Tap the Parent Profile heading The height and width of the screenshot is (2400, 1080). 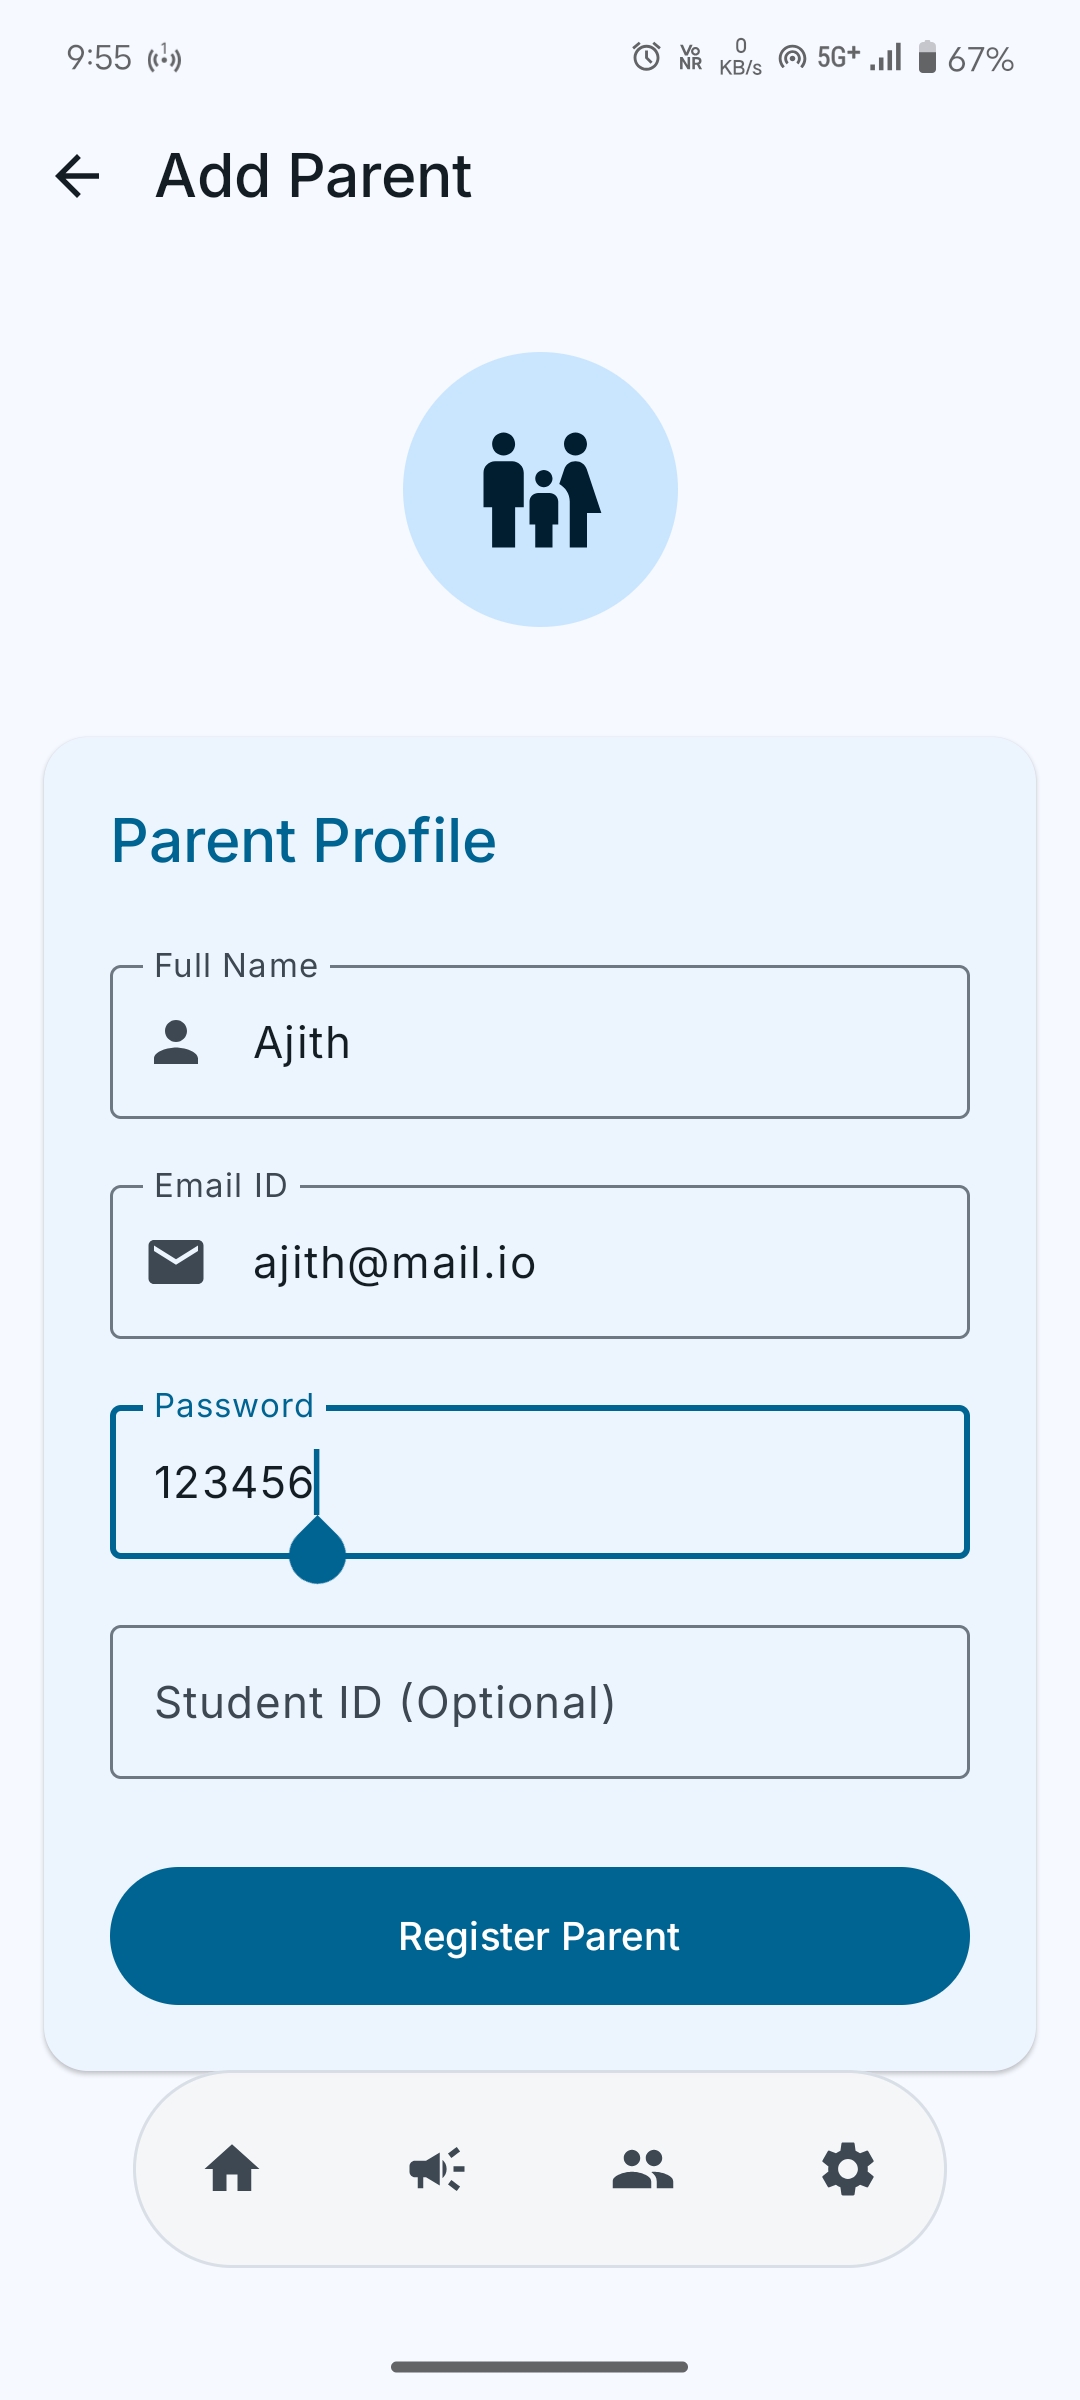pos(303,840)
